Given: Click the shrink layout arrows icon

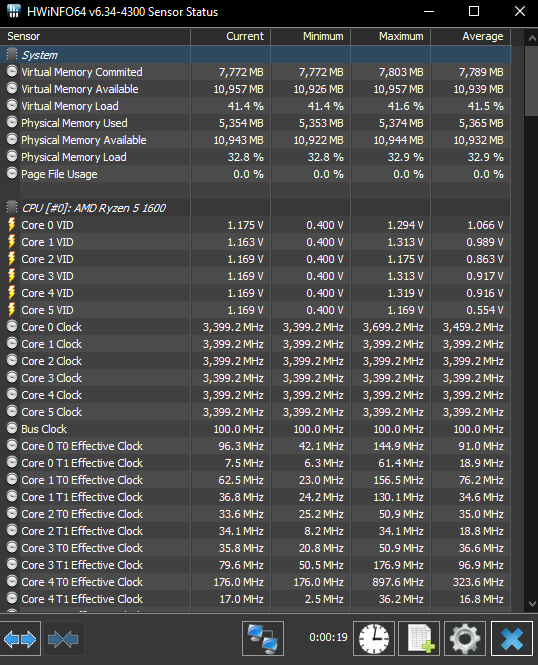Looking at the screenshot, I should point(64,639).
